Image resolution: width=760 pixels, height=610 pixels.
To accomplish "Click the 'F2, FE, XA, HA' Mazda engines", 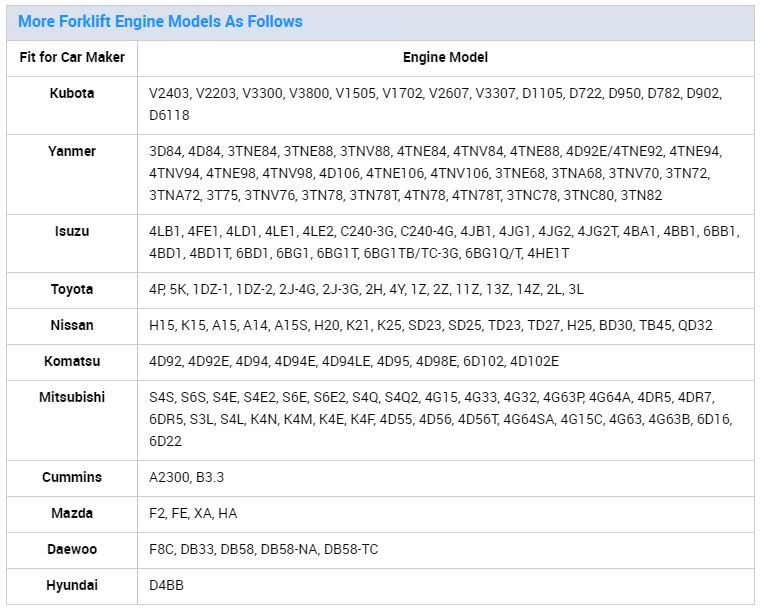I will coord(193,514).
